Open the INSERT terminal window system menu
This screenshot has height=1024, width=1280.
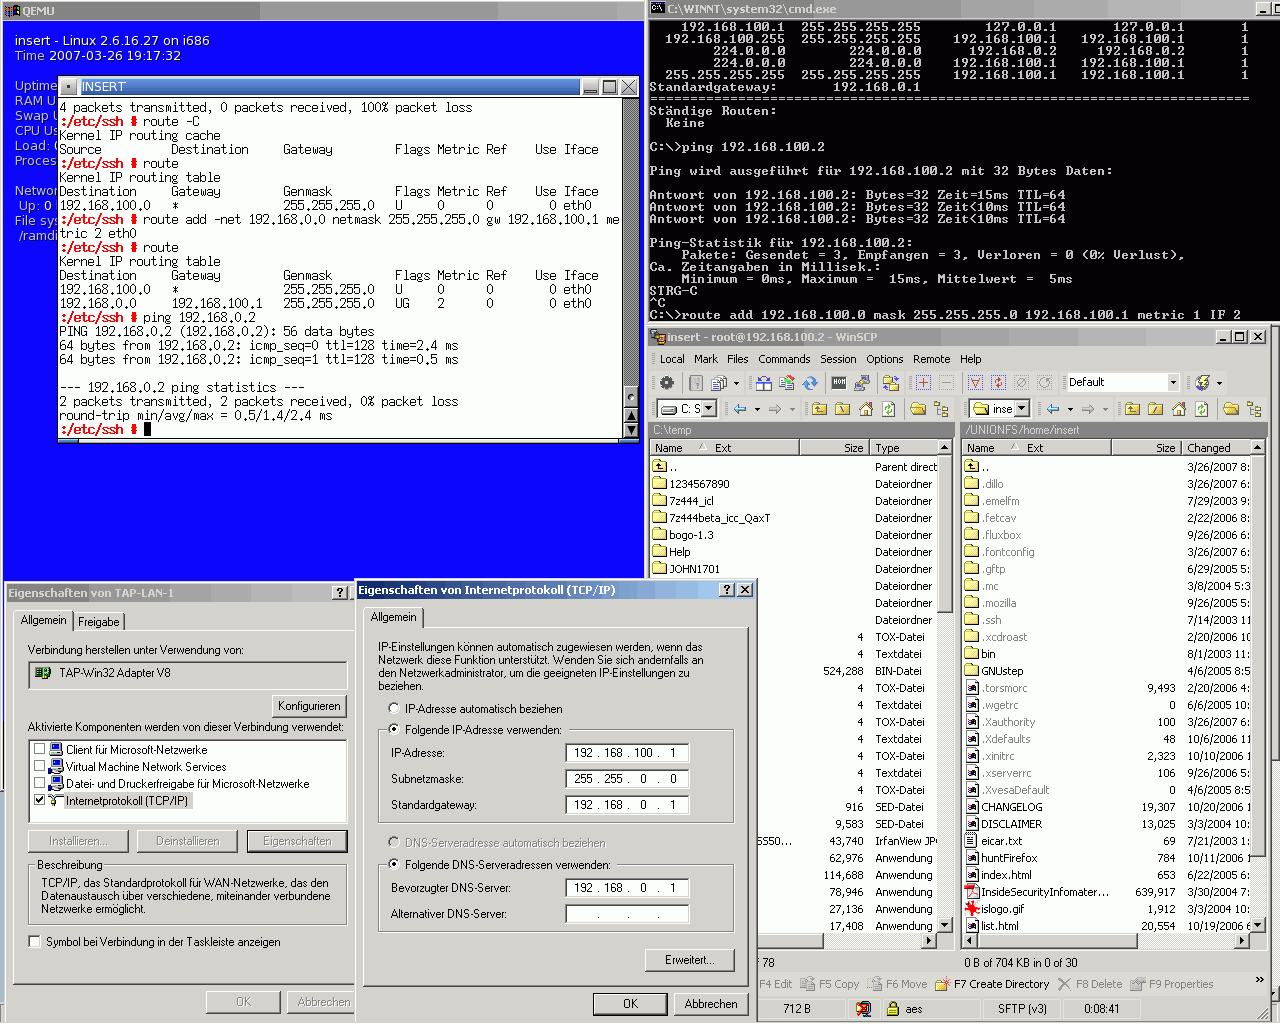click(68, 87)
